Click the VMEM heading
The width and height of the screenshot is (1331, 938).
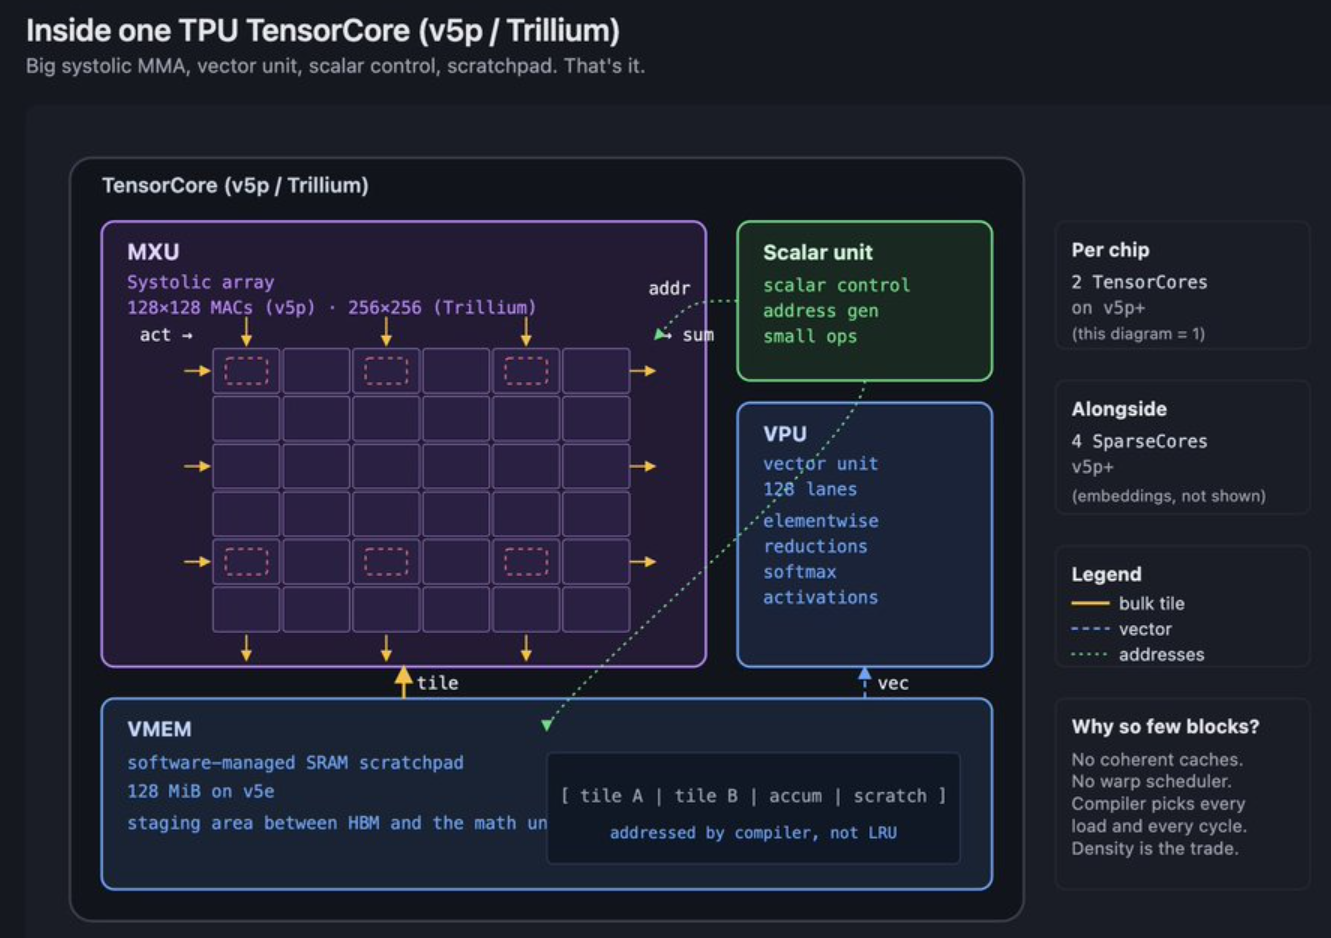coord(159,730)
